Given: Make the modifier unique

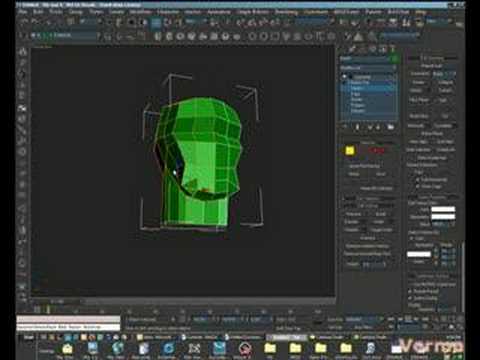Looking at the screenshot, I should pyautogui.click(x=369, y=127).
